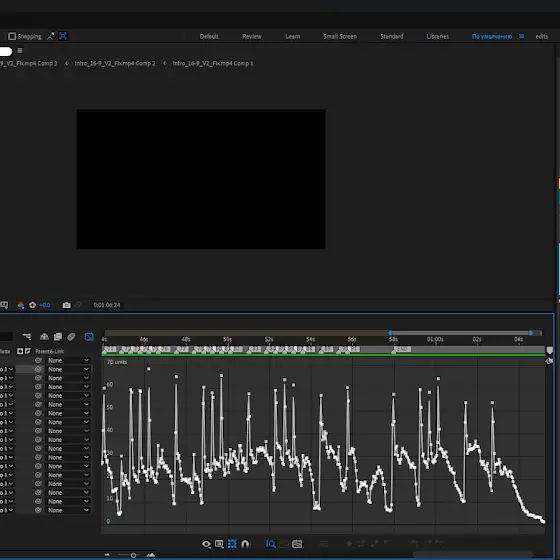Click the icon directly below the marker bin
Image resolution: width=560 pixels, height=560 pixels.
click(549, 361)
